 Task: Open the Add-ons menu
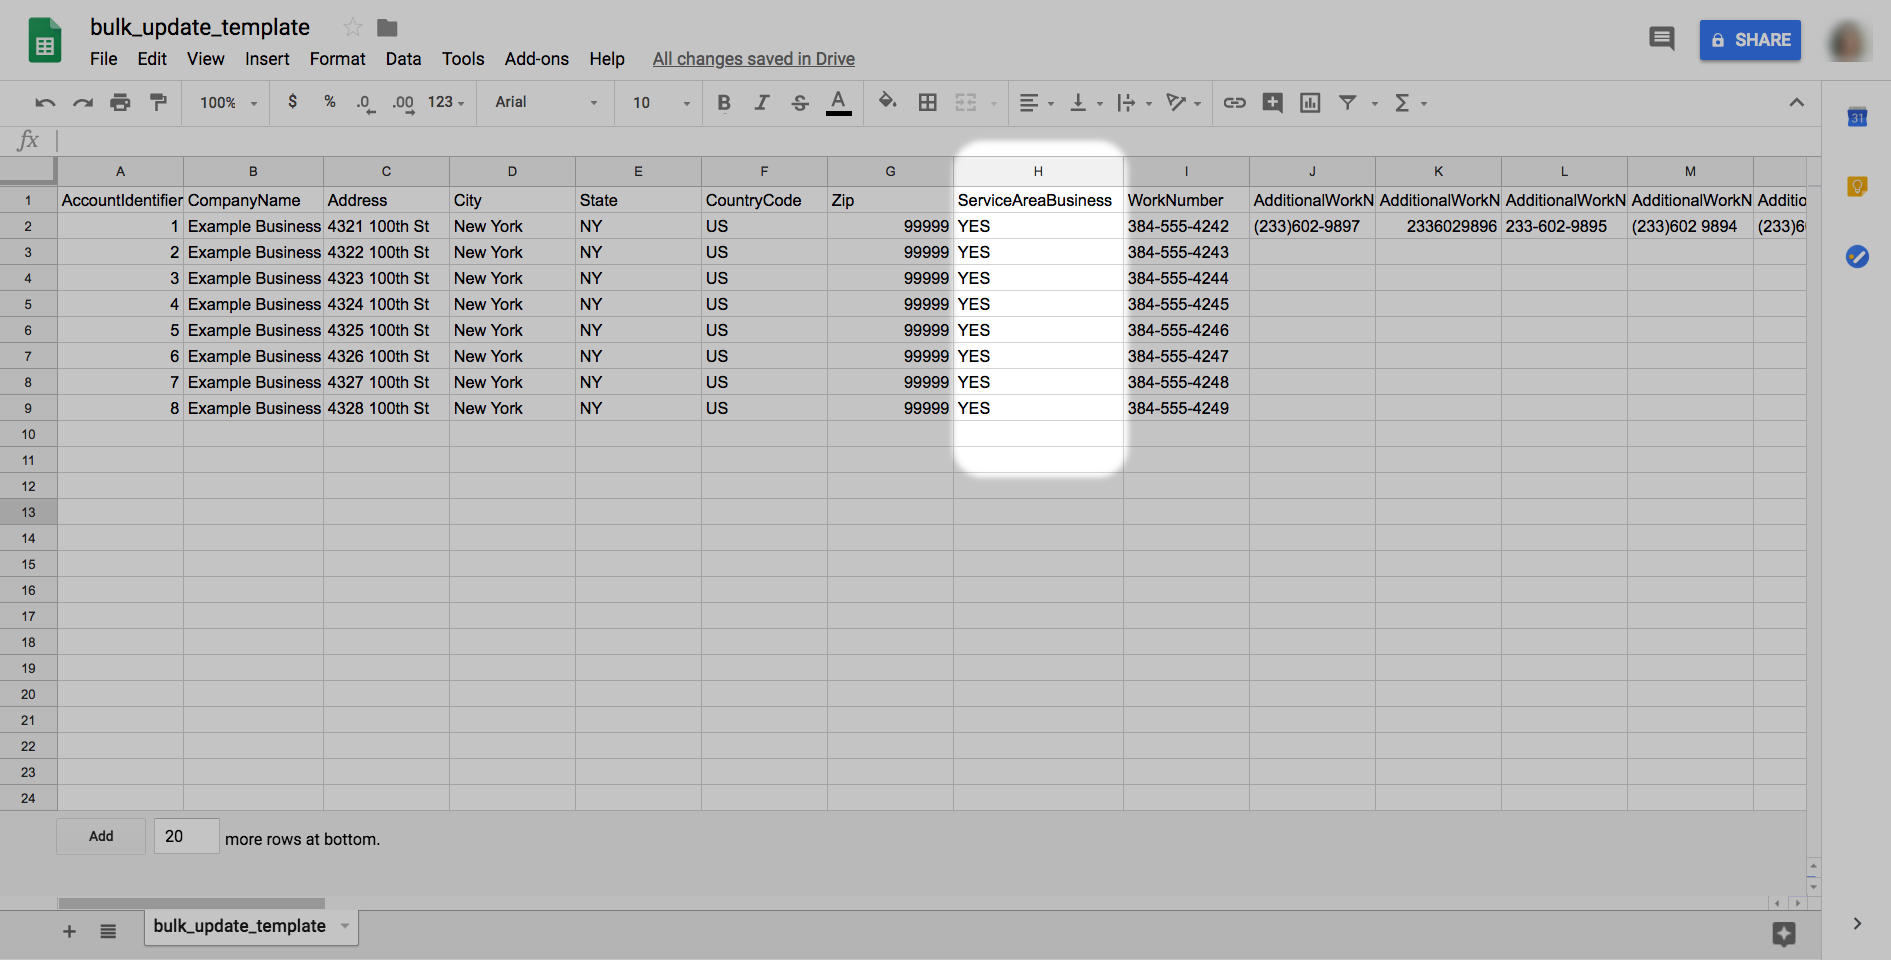pos(536,59)
